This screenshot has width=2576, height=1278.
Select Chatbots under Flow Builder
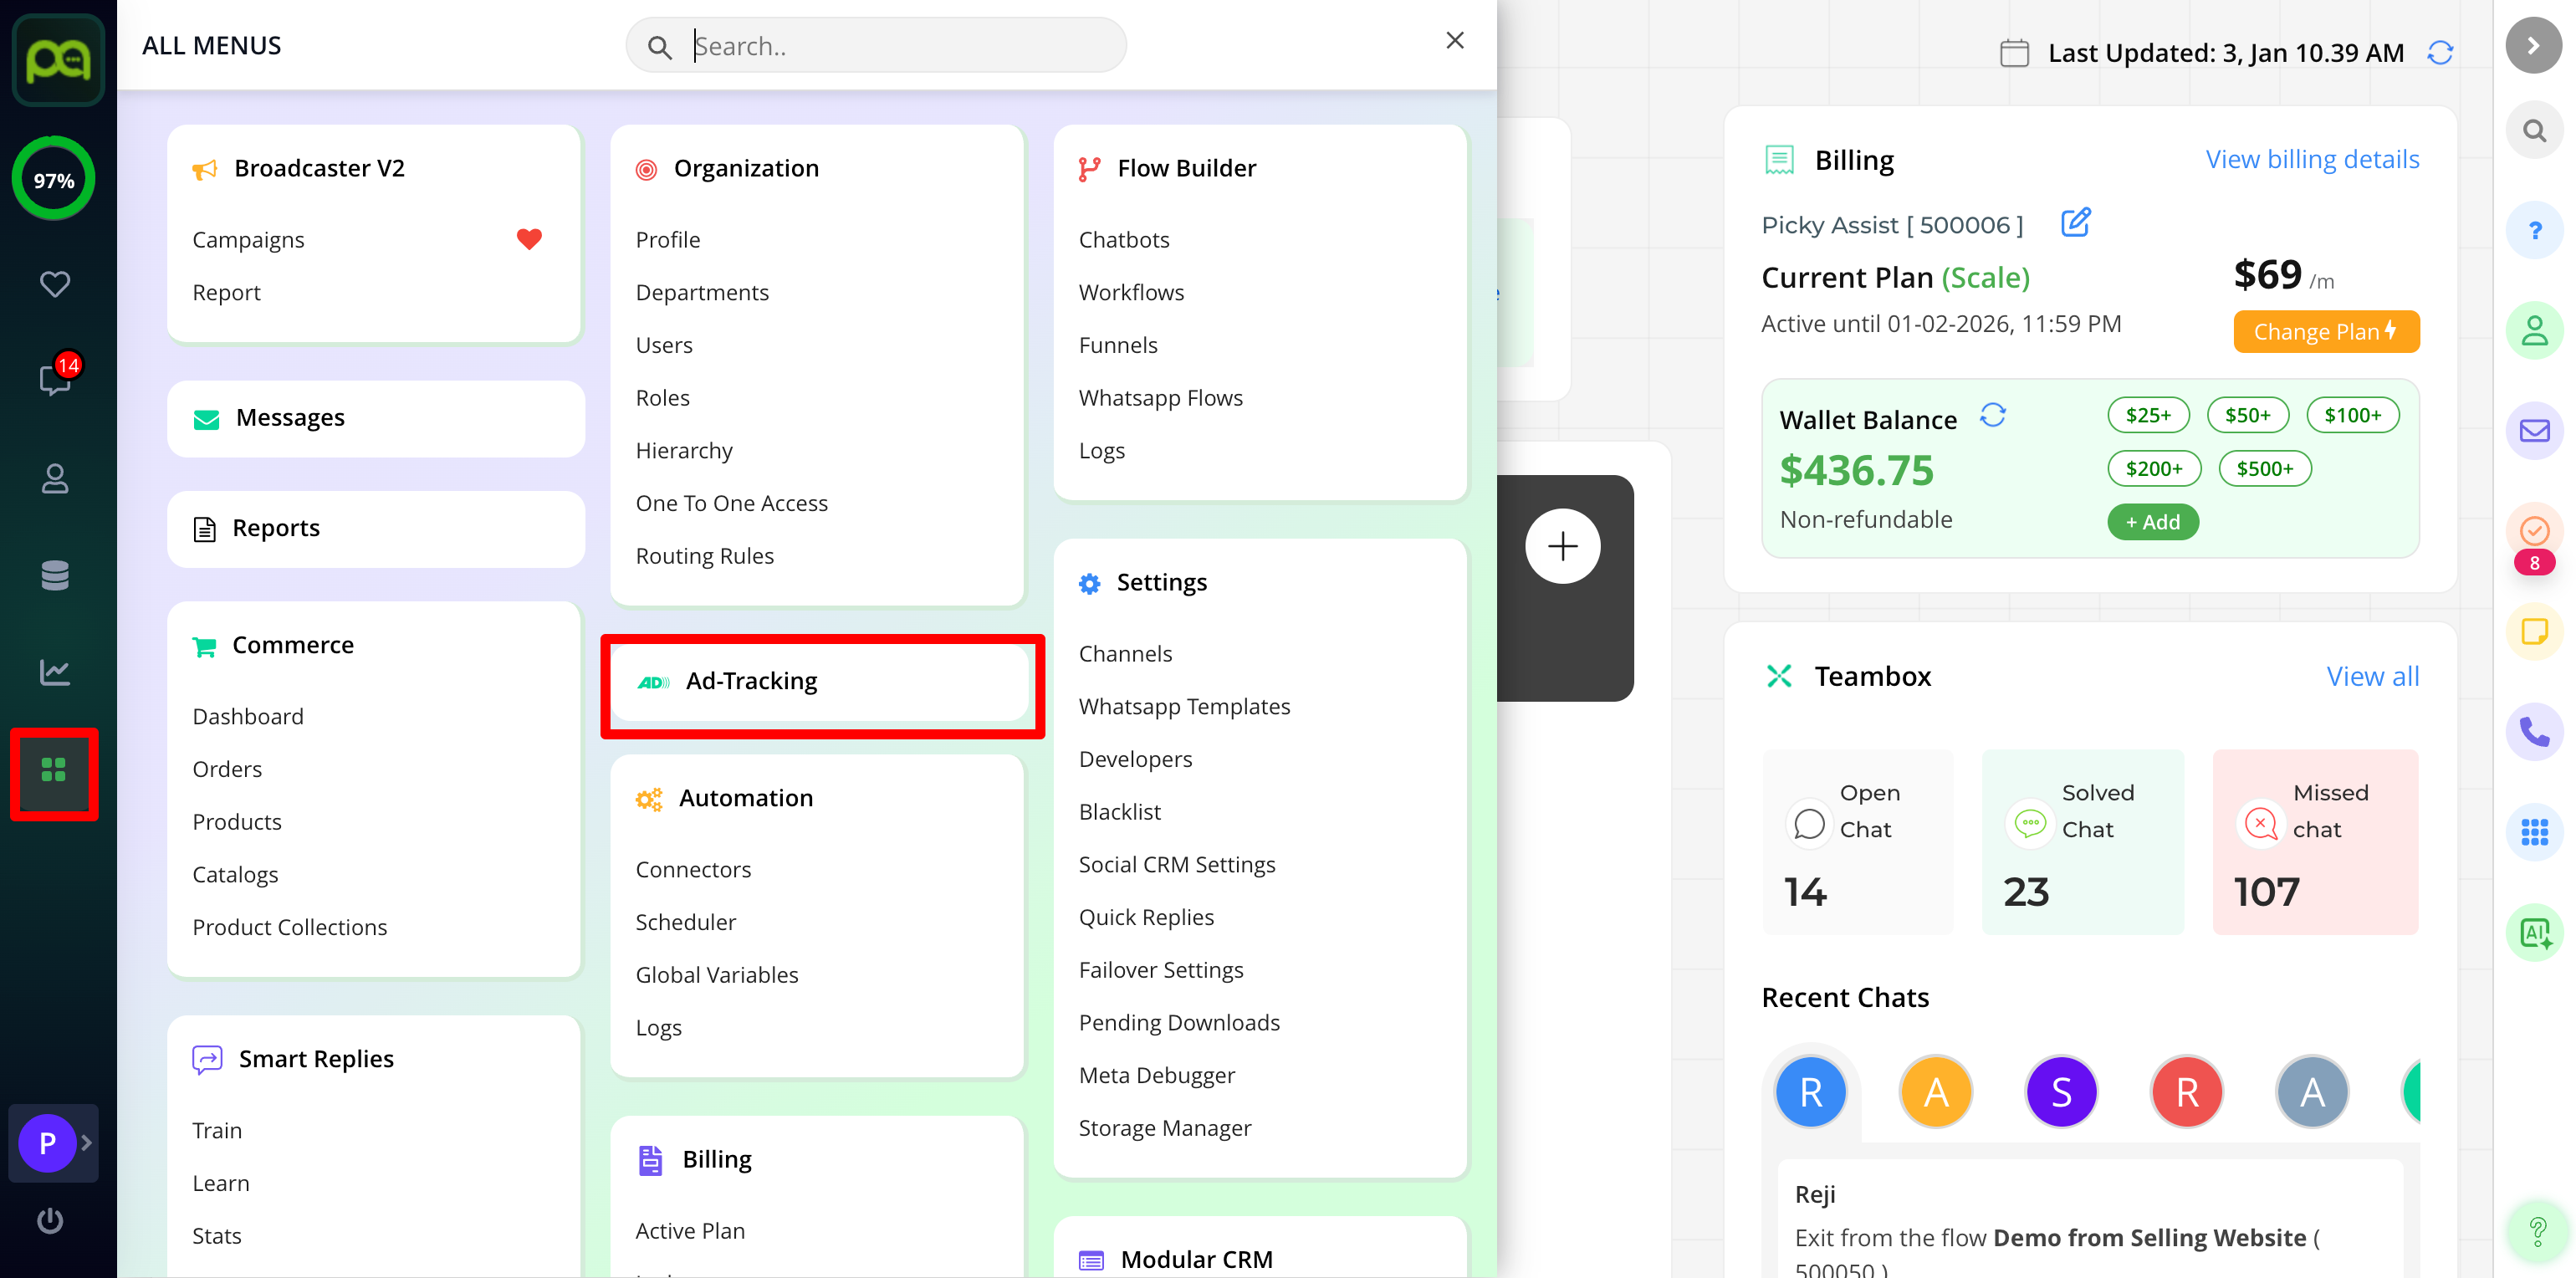tap(1123, 240)
